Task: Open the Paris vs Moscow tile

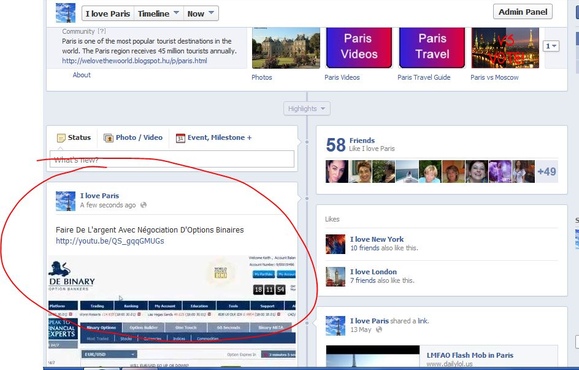Action: [x=505, y=48]
